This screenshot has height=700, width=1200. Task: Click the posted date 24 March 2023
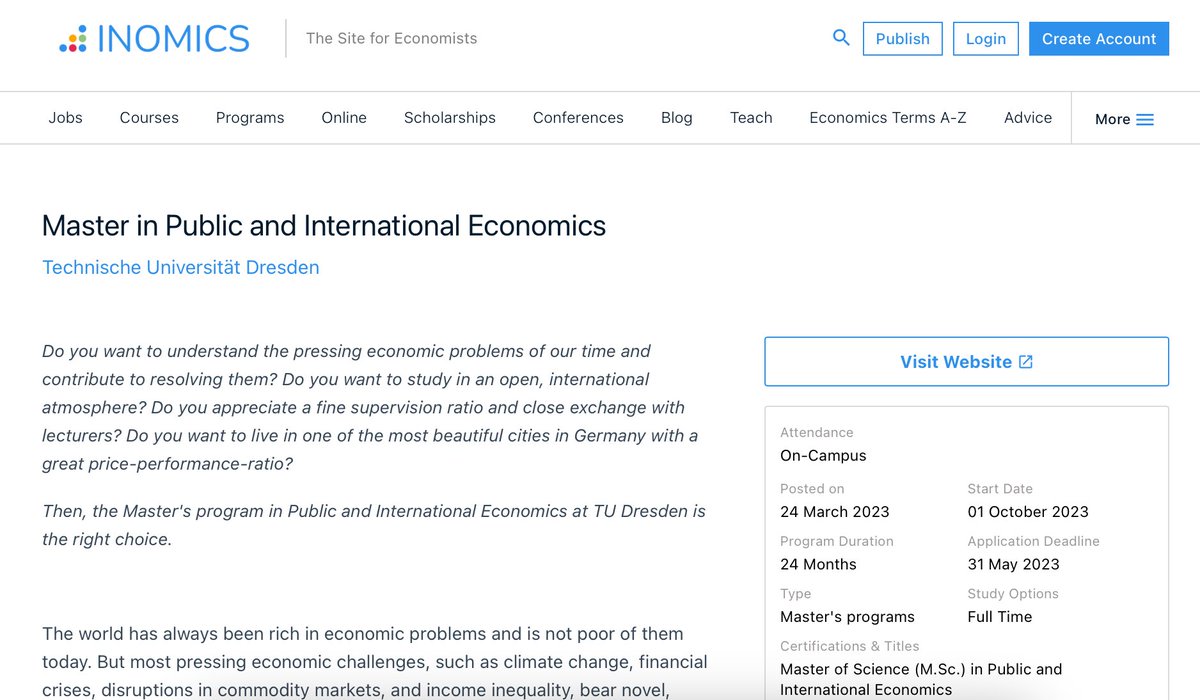[x=834, y=512]
